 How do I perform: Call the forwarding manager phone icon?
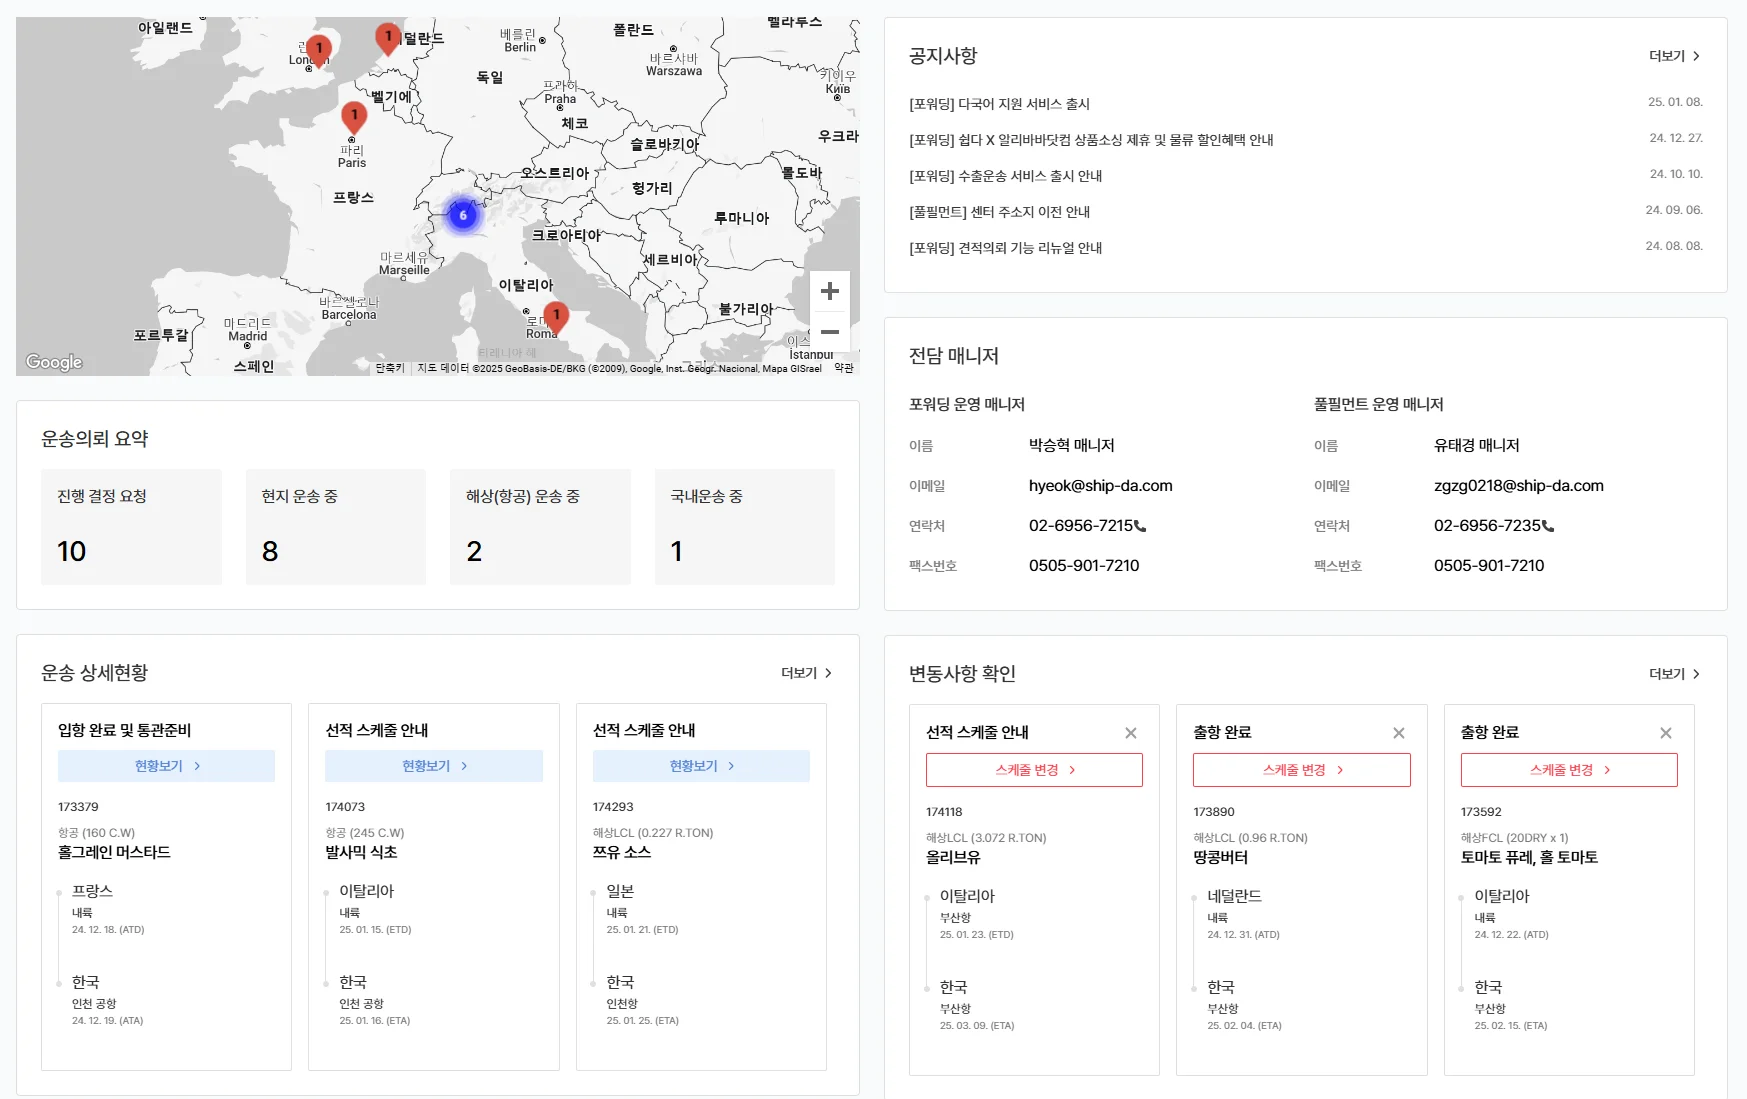point(1141,526)
